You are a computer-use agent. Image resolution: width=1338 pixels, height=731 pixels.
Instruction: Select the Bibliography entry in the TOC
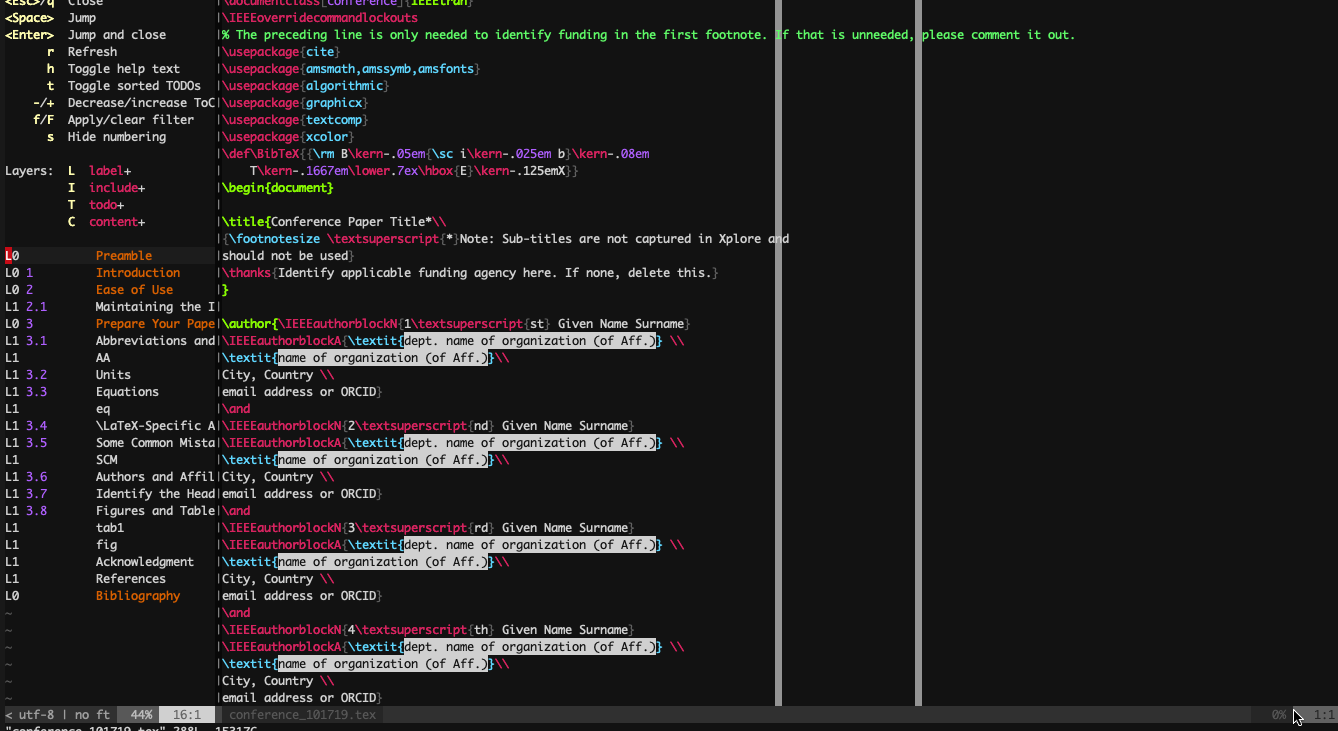138,595
